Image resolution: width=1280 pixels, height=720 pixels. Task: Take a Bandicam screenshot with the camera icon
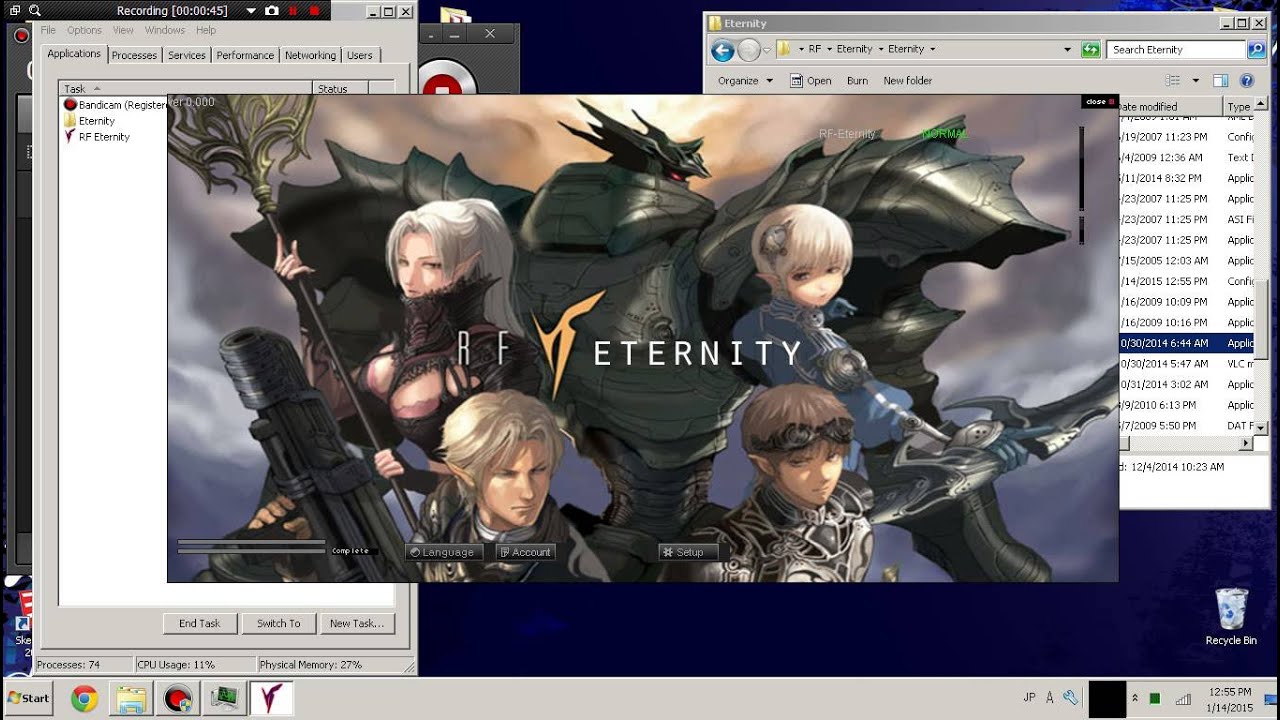point(271,11)
